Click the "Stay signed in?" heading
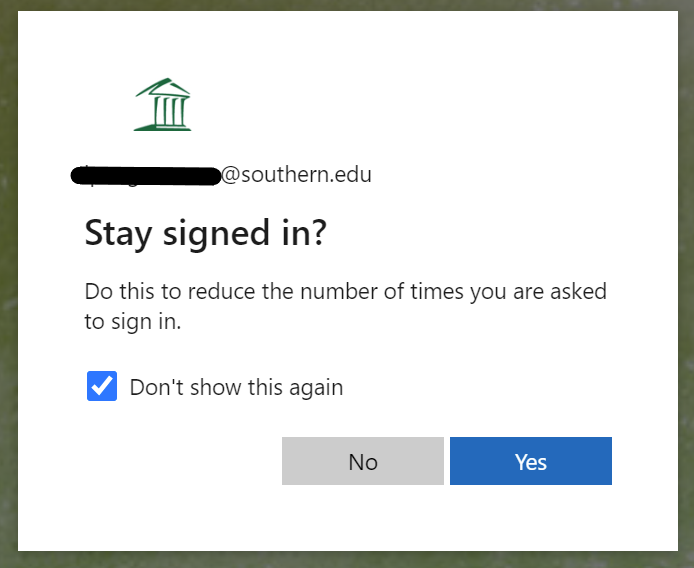 click(x=206, y=233)
